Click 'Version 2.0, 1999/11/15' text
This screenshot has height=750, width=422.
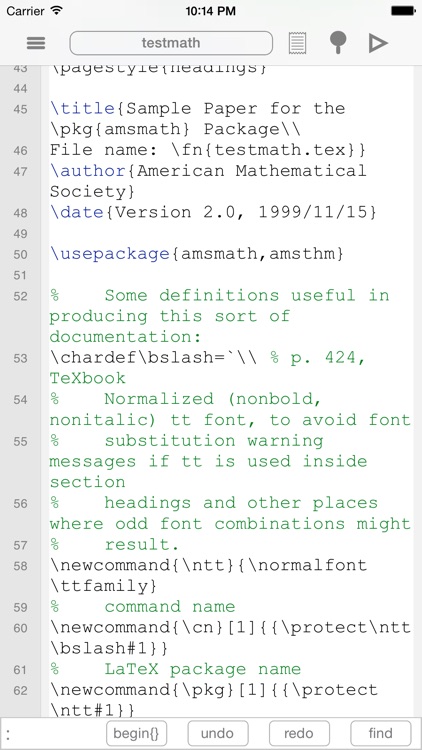241,212
